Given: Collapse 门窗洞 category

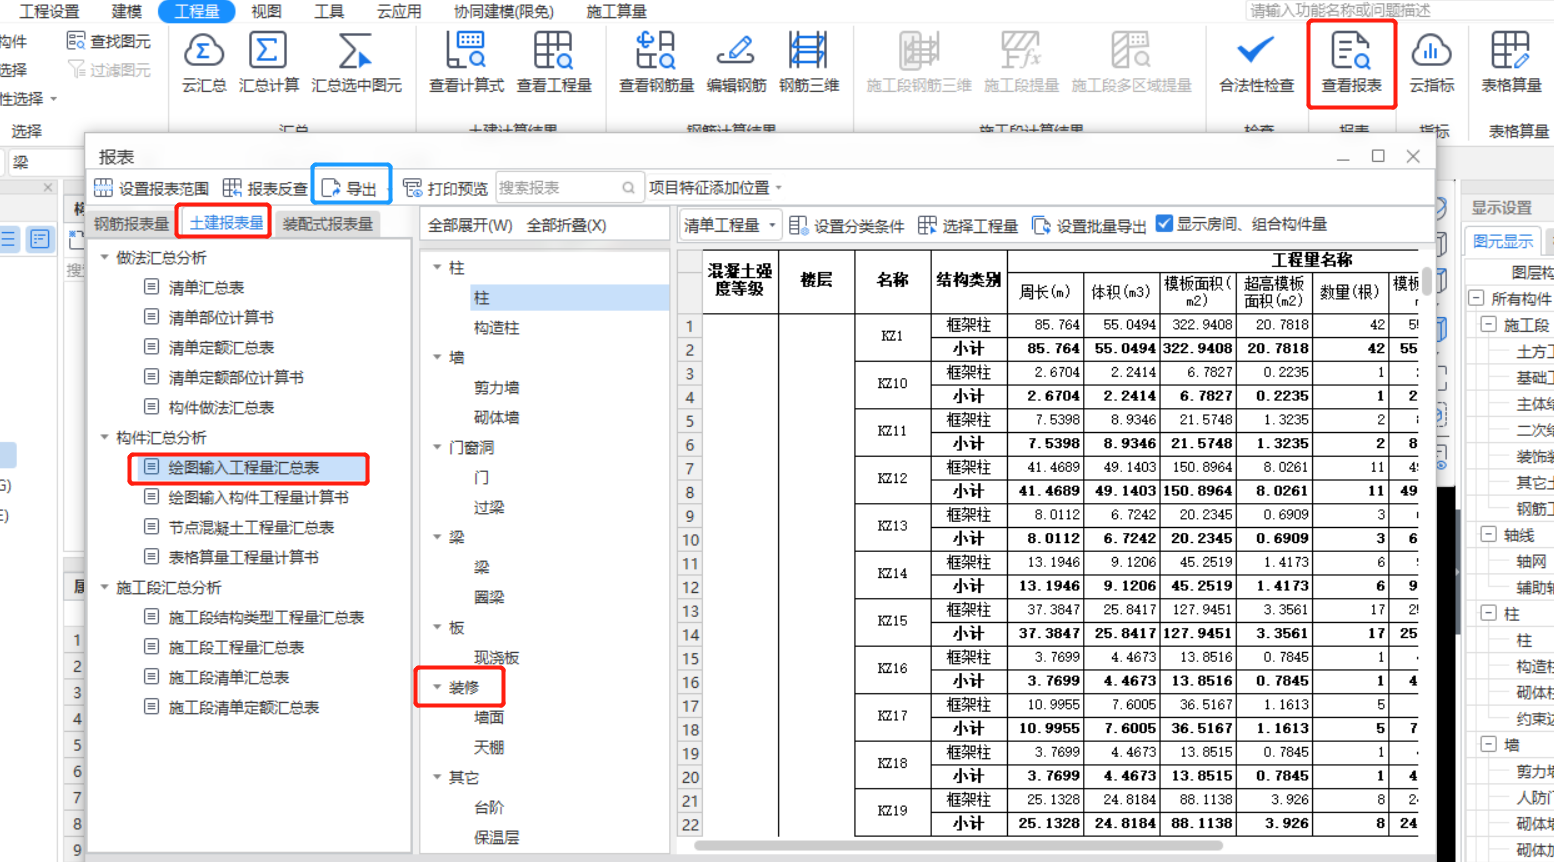Looking at the screenshot, I should coord(437,448).
